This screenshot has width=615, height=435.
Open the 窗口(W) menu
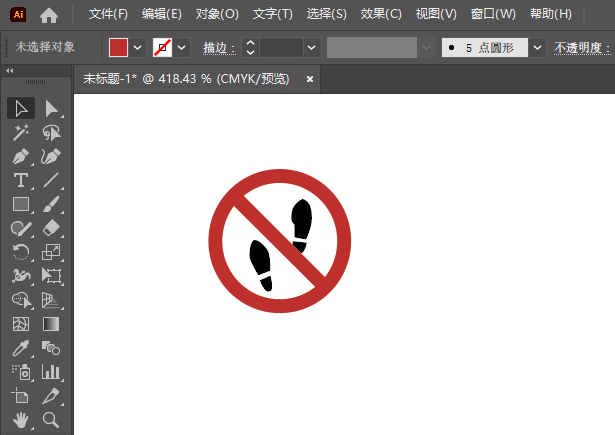pyautogui.click(x=493, y=14)
